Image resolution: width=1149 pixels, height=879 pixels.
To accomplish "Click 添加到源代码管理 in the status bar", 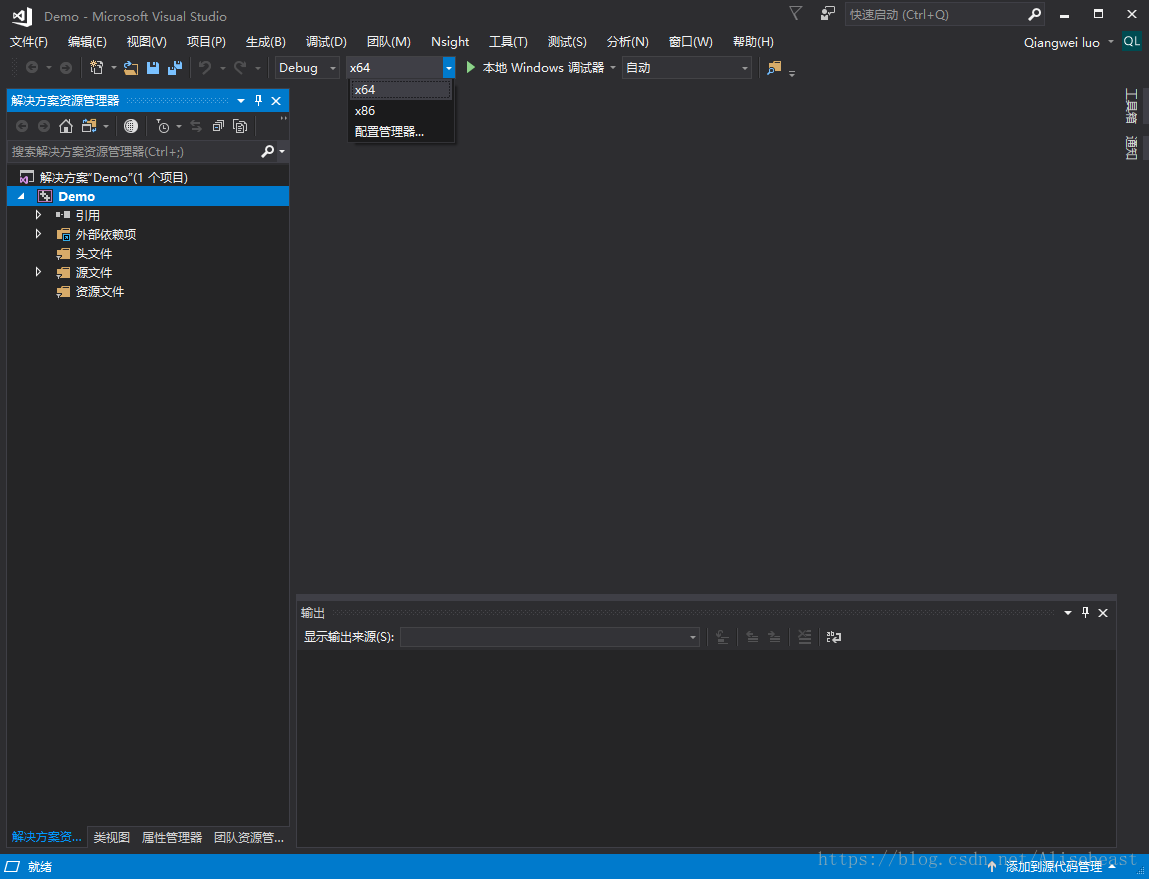I will click(1053, 867).
